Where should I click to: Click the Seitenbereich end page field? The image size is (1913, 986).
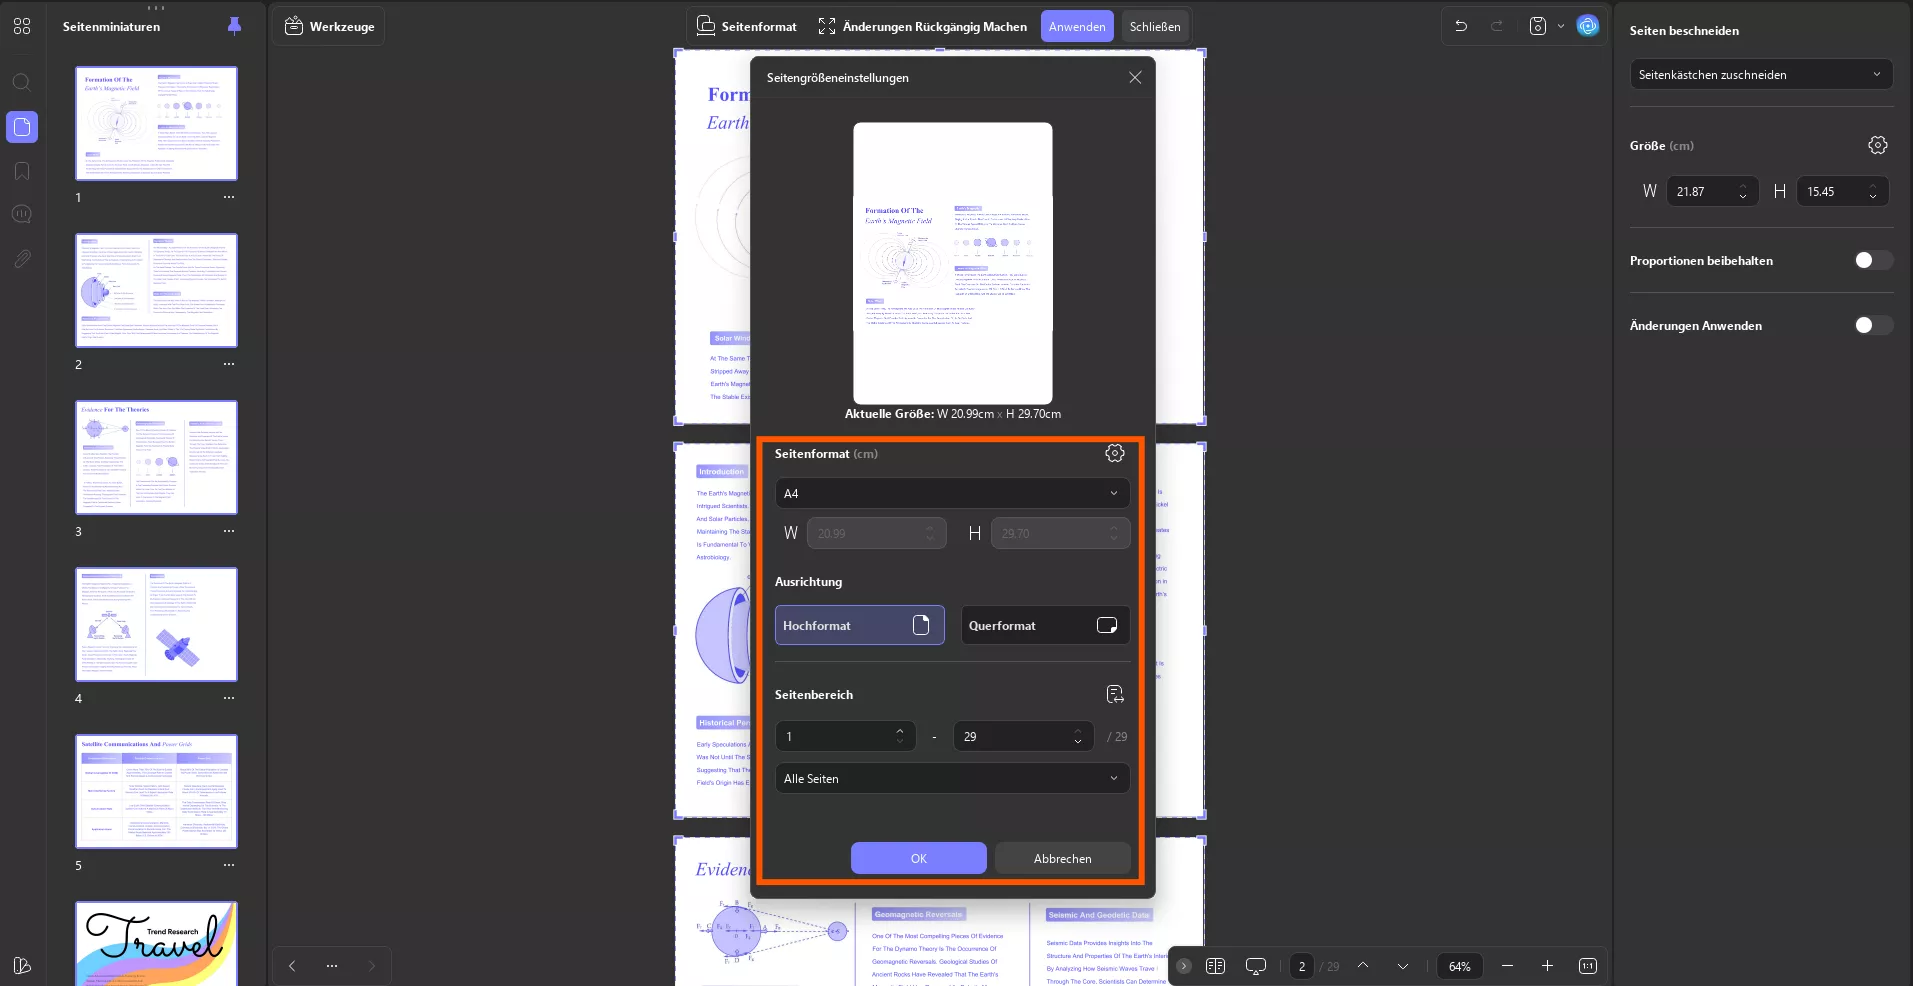(1023, 736)
